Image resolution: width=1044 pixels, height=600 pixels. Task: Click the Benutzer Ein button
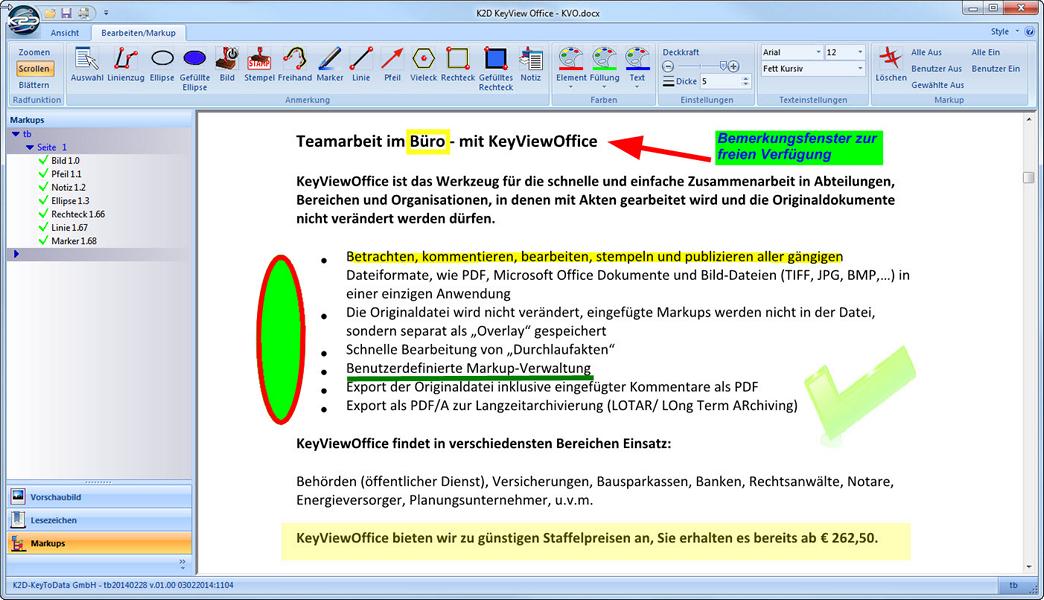pos(995,69)
